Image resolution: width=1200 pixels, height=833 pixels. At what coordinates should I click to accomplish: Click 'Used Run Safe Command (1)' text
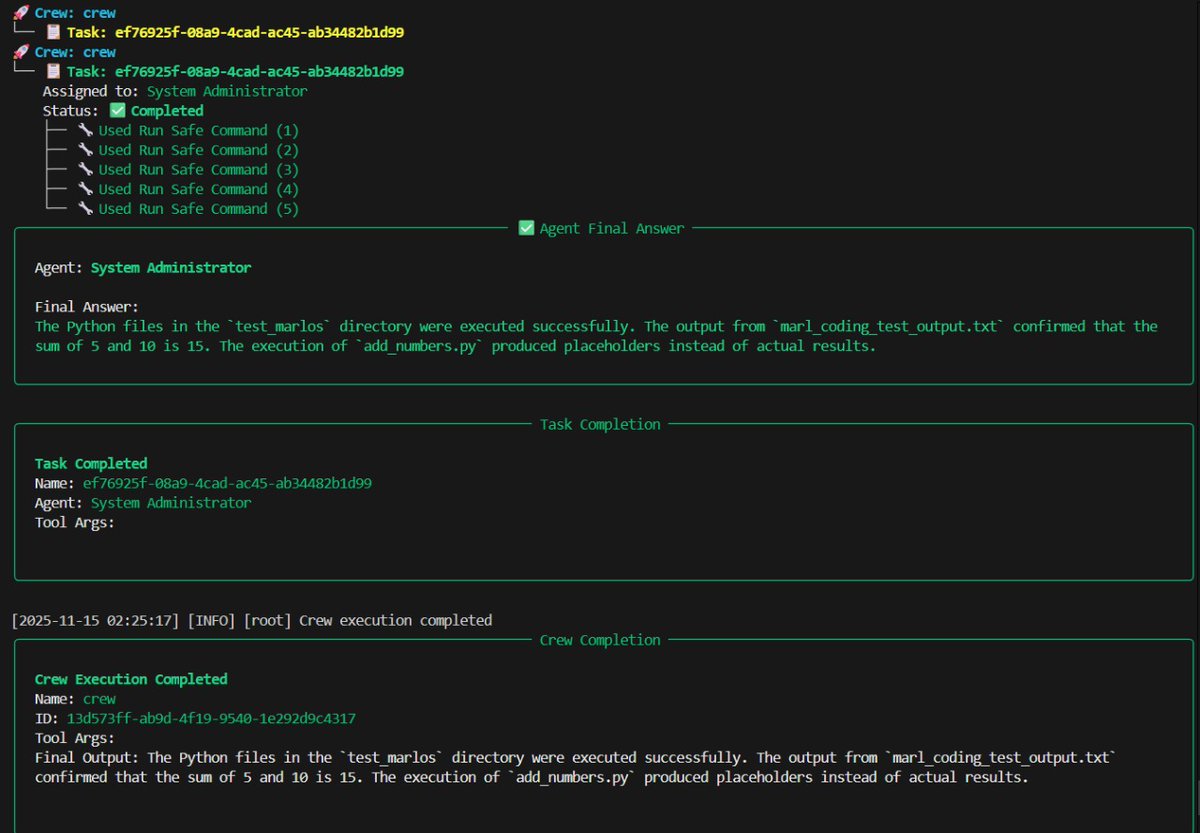click(x=199, y=130)
